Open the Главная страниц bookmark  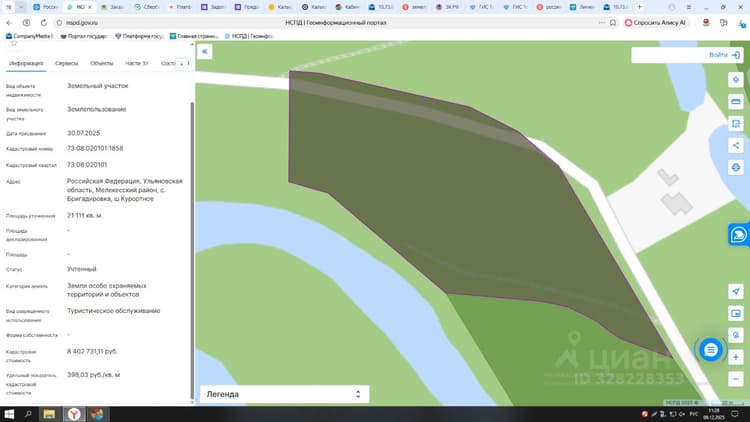tap(194, 36)
